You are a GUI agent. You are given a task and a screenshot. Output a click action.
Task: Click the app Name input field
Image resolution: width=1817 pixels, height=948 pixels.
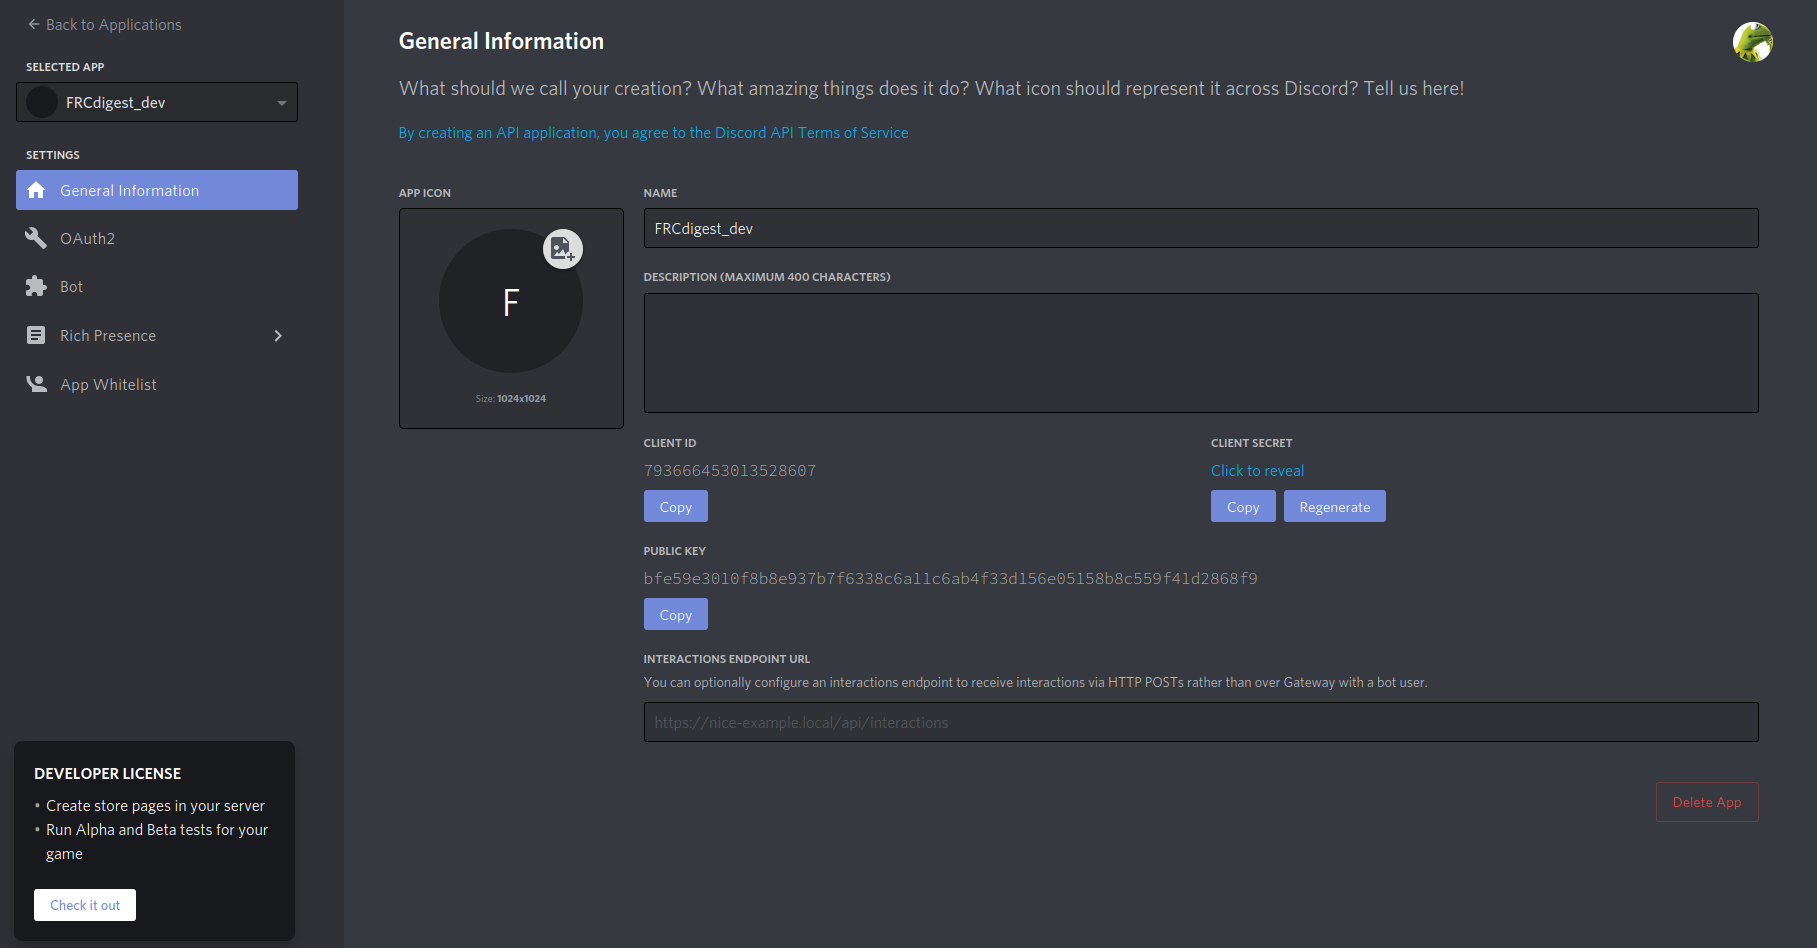pos(1201,228)
